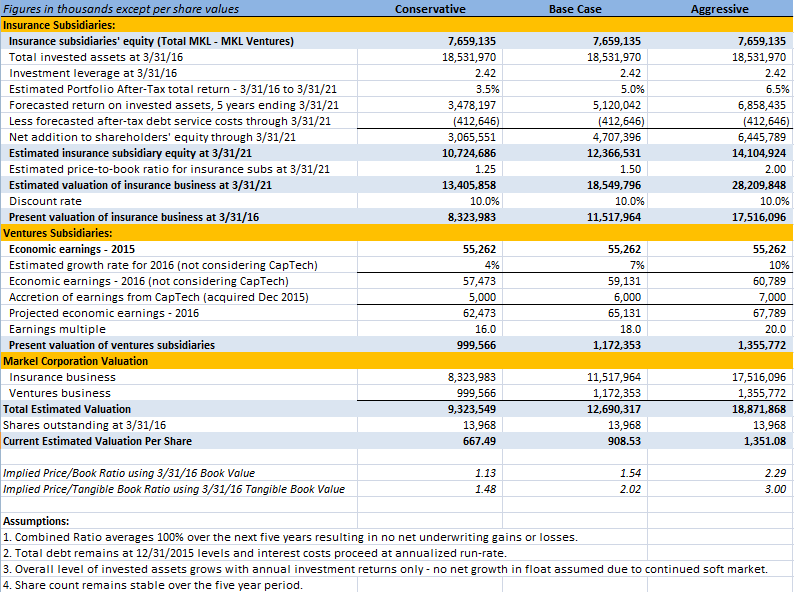This screenshot has width=794, height=592.
Task: Select the Base Case column header
Action: tap(575, 9)
